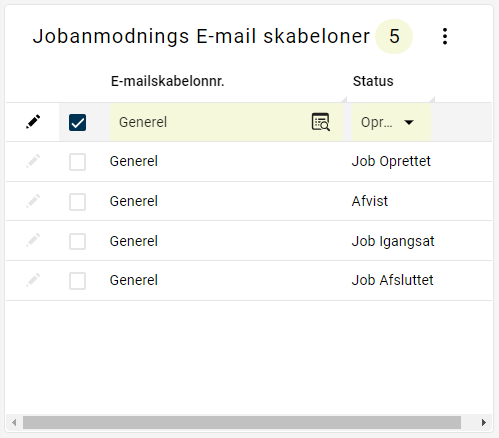Click the horizontal scrollbar right arrow
This screenshot has height=438, width=499.
click(484, 423)
